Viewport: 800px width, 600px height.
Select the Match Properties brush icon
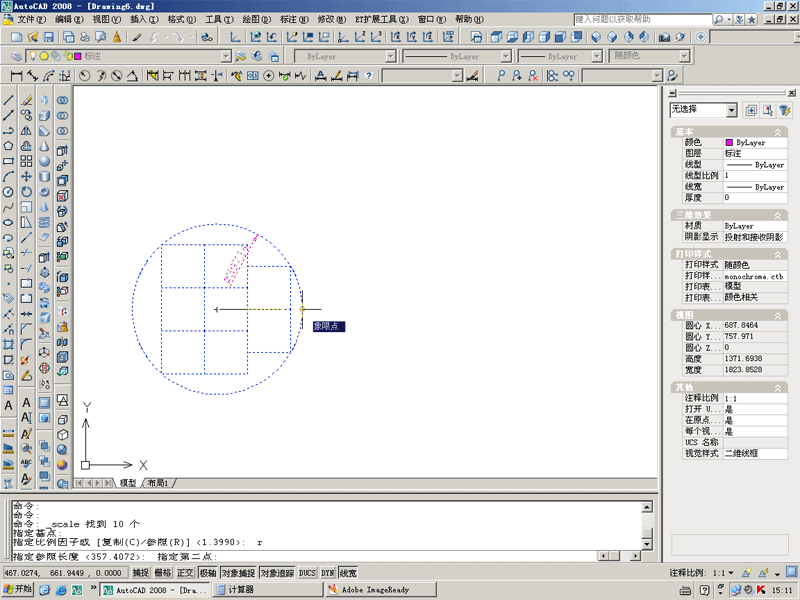pyautogui.click(x=137, y=37)
